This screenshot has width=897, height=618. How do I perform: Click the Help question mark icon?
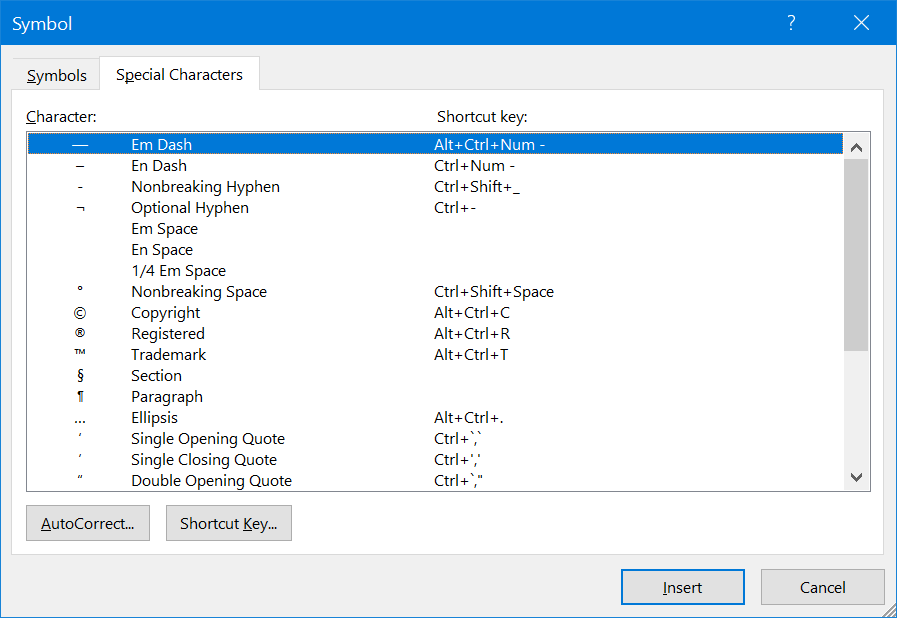click(x=791, y=23)
